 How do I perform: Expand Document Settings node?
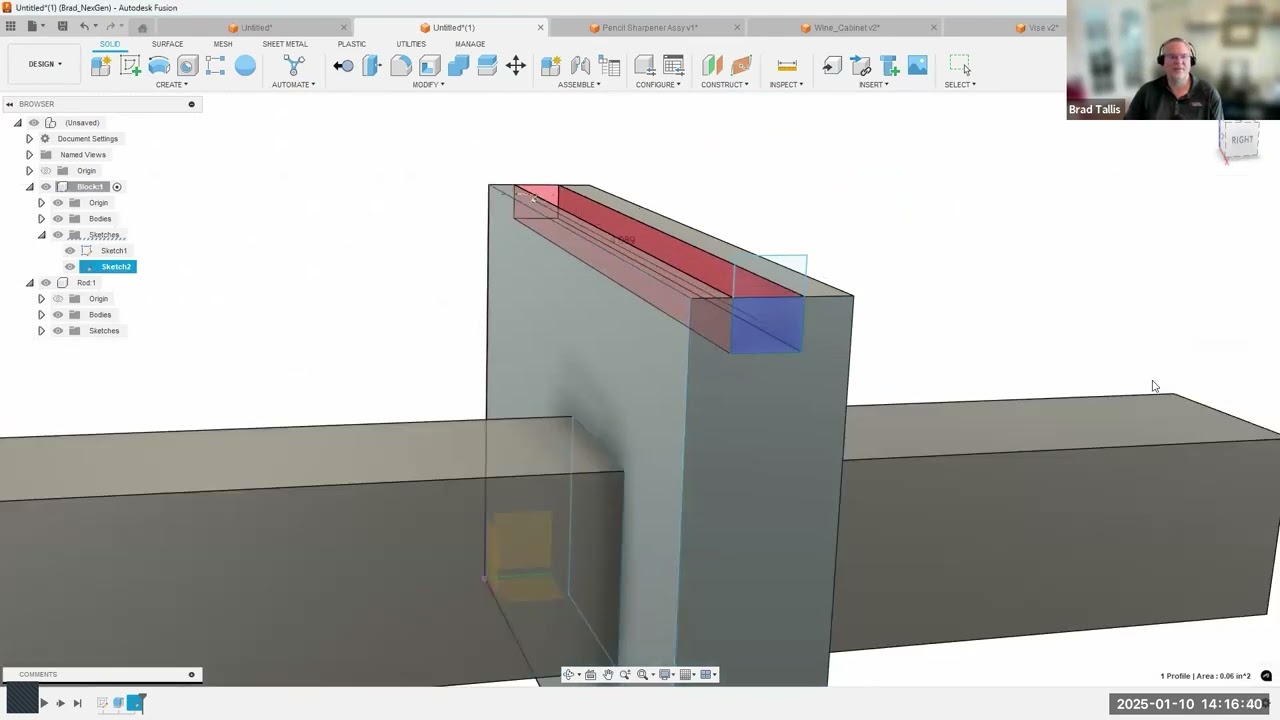pos(29,139)
